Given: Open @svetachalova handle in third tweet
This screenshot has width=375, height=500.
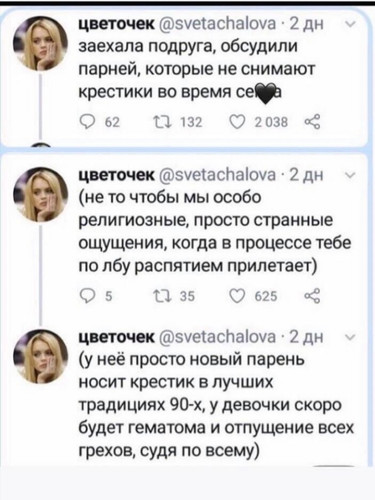Looking at the screenshot, I should click(x=218, y=337).
